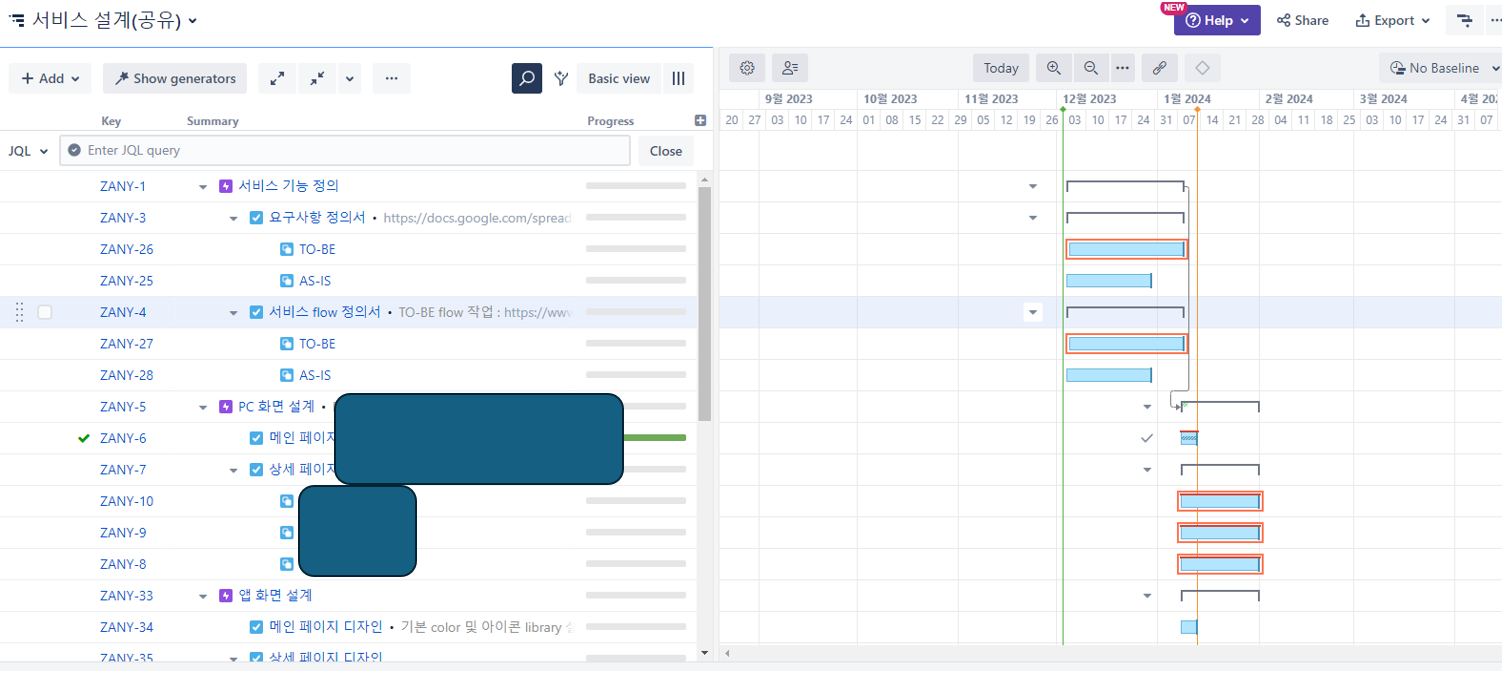Open the column layout icon beside Basic view
This screenshot has height=680, width=1502.
(678, 78)
